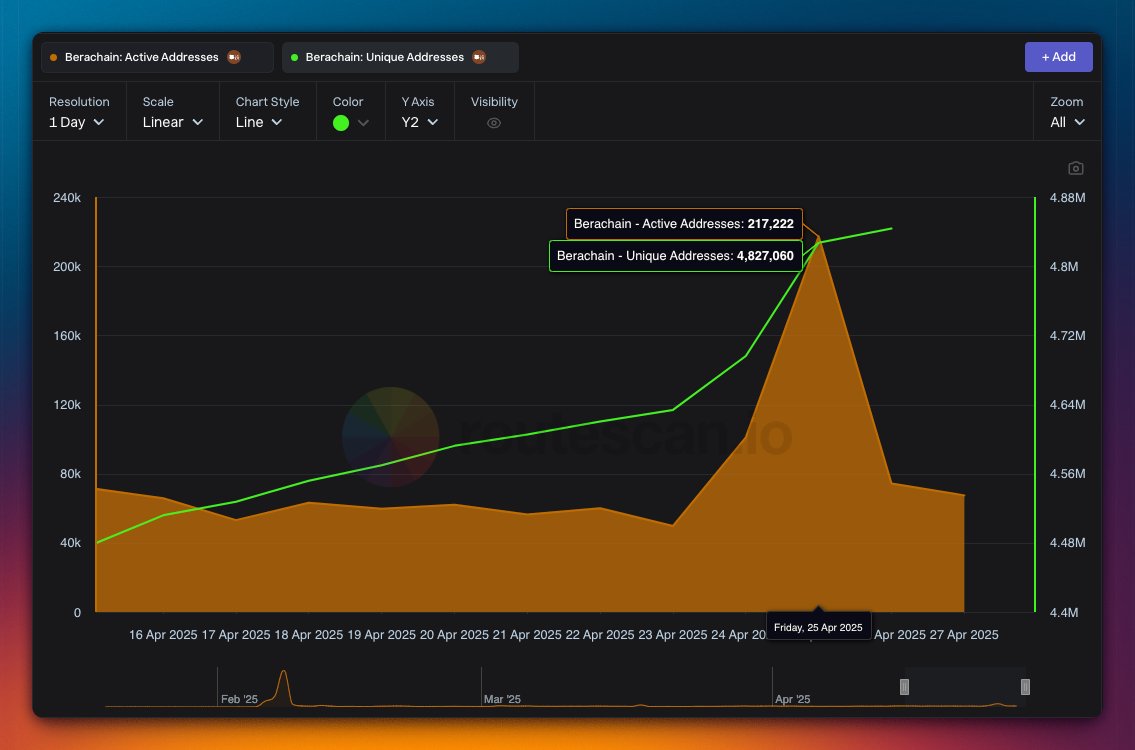Click the Color green circle indicator
The image size is (1135, 750).
click(x=342, y=122)
